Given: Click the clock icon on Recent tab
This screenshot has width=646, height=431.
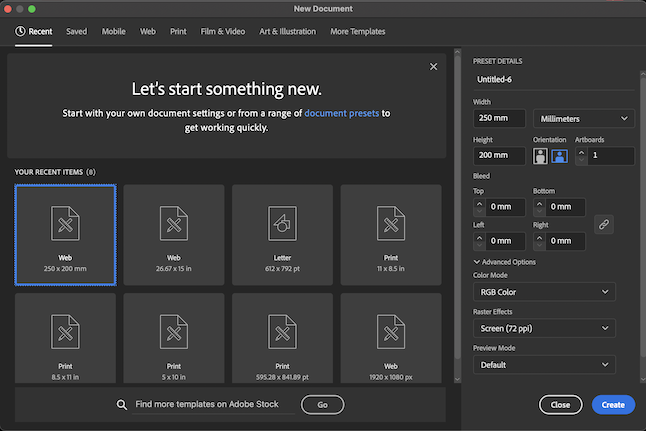Looking at the screenshot, I should 20,31.
